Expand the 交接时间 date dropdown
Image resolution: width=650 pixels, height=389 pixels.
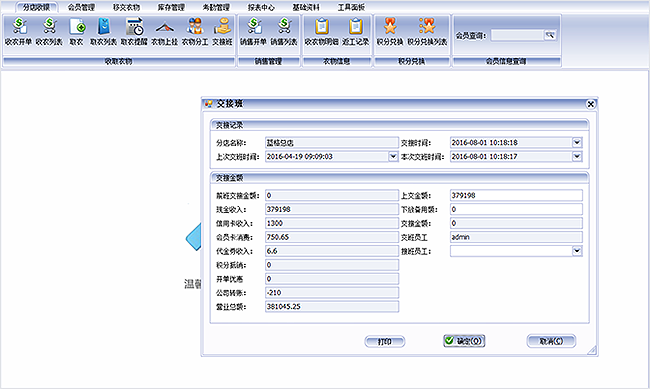[x=577, y=143]
